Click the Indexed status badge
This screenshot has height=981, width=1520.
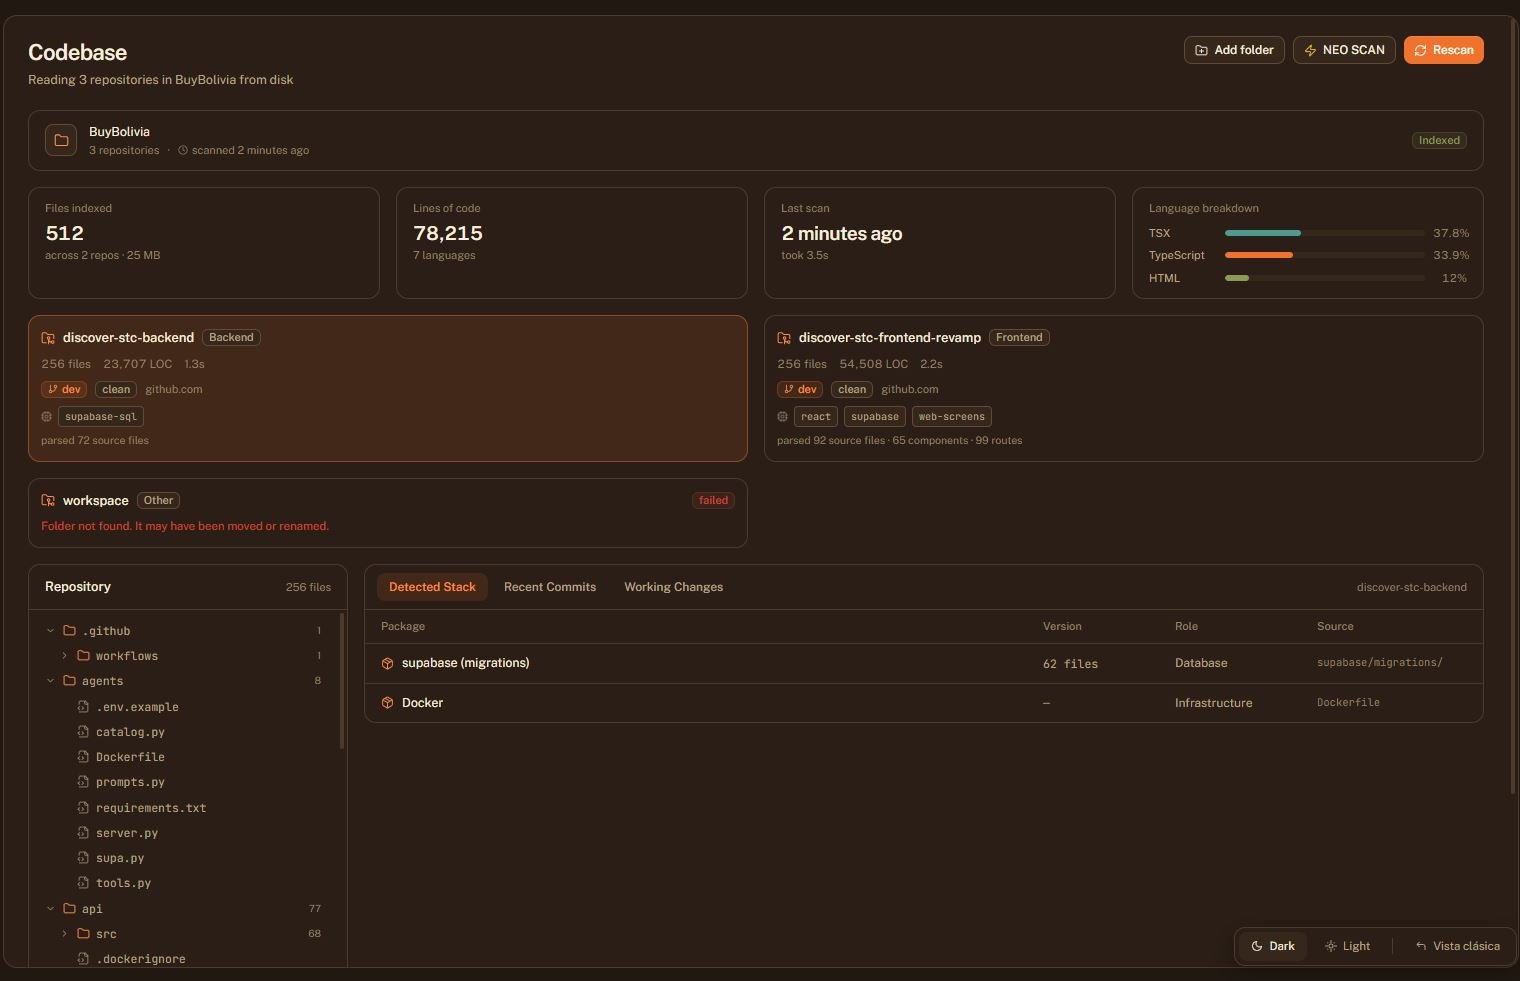click(x=1439, y=141)
